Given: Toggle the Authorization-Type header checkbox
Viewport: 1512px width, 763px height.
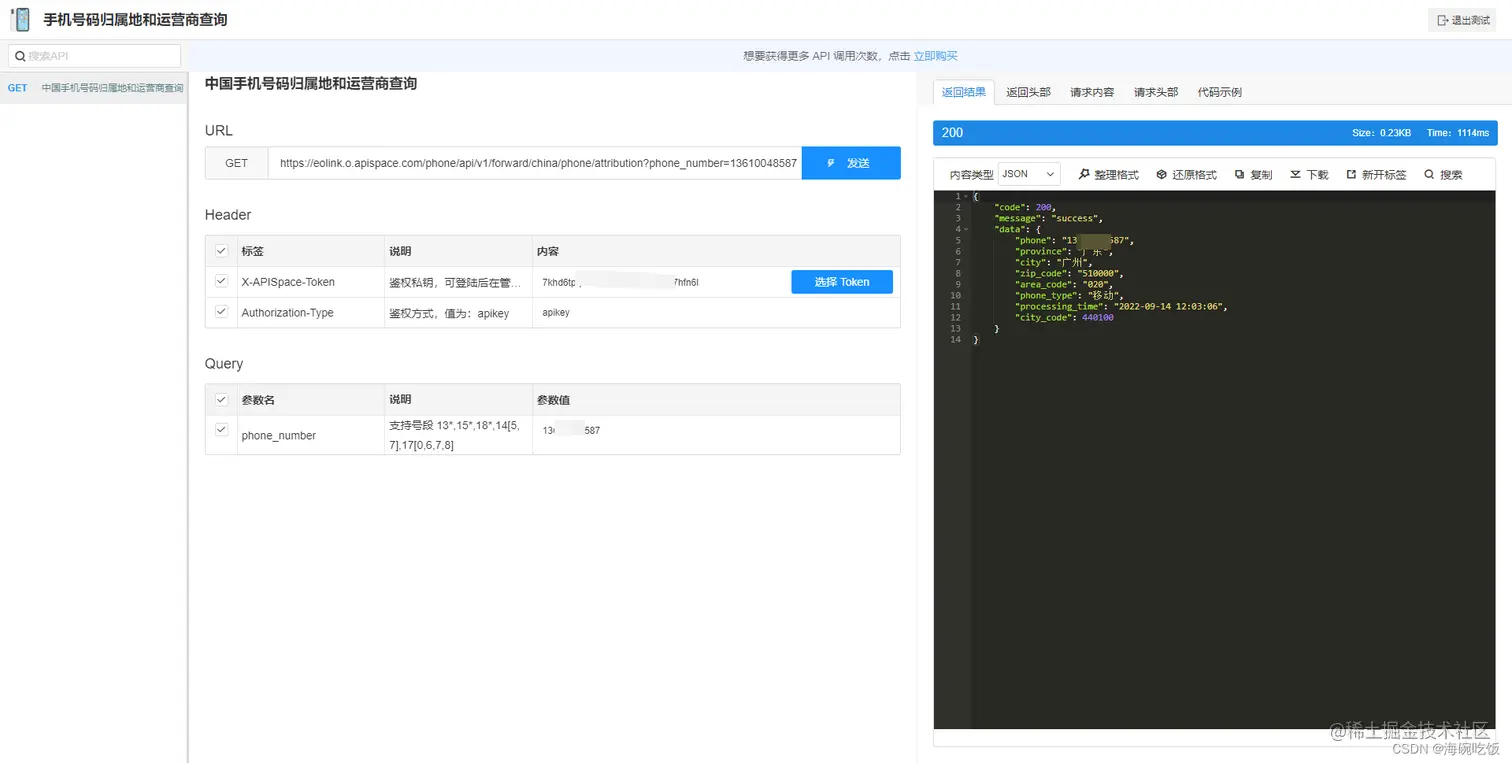Looking at the screenshot, I should point(220,312).
